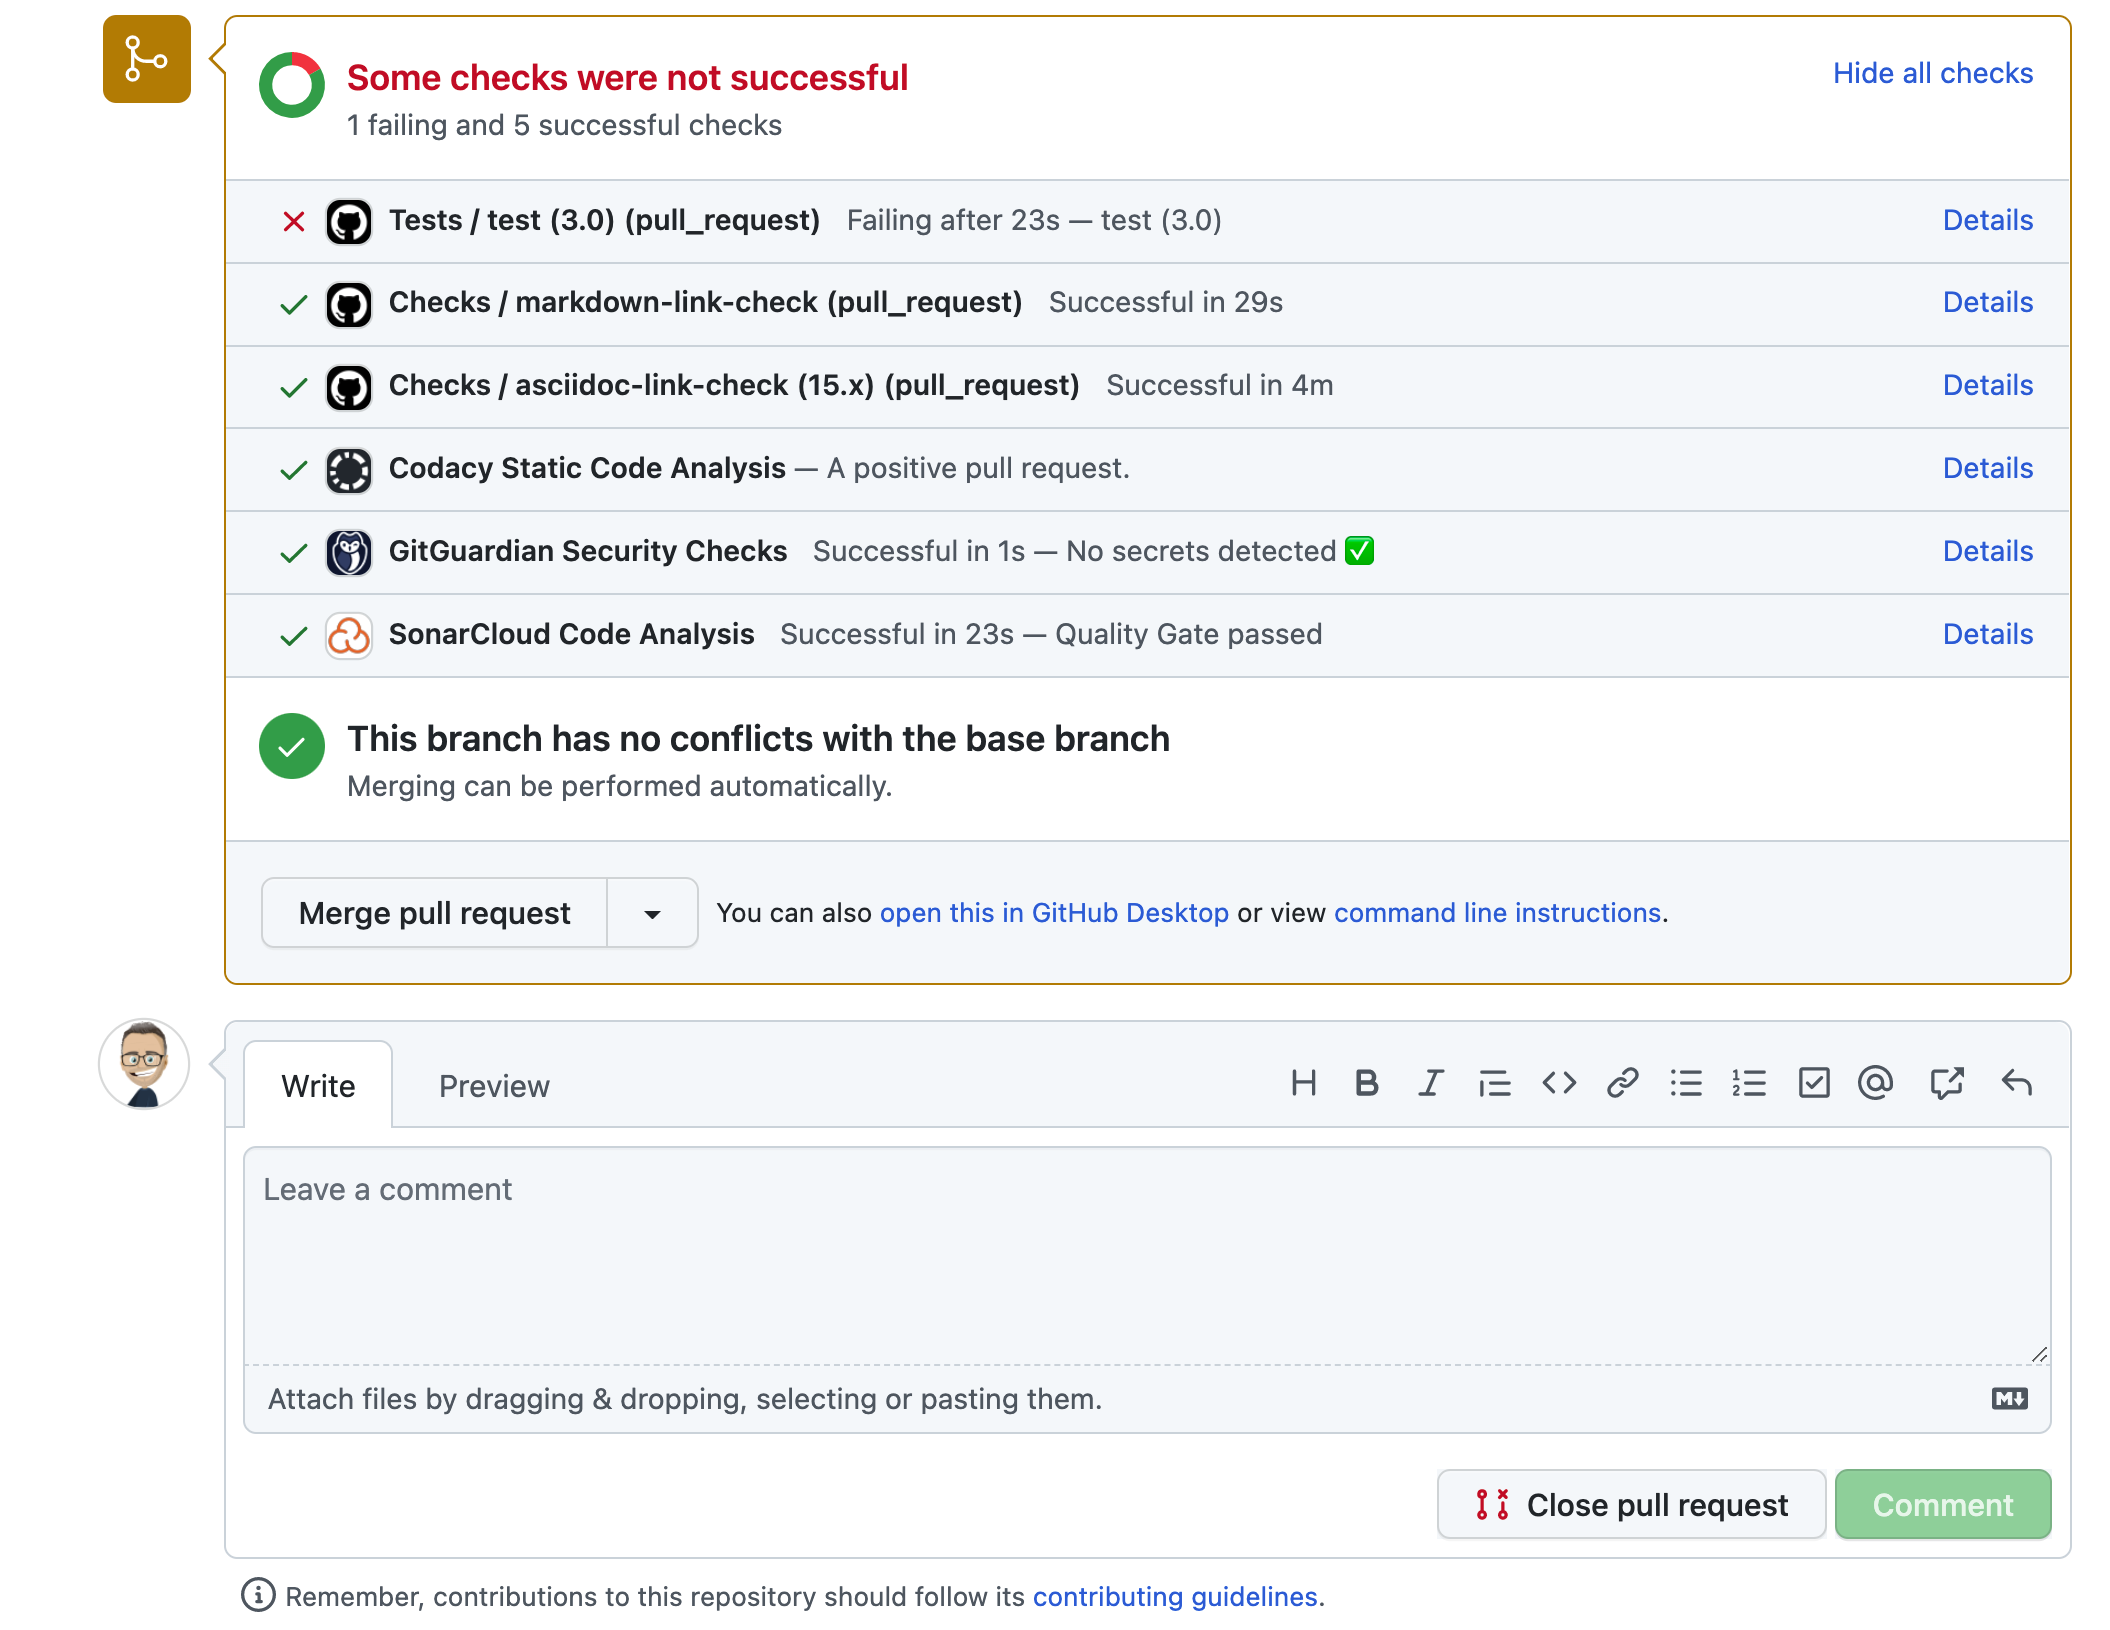Insert a task list checkbox item

click(x=1814, y=1083)
